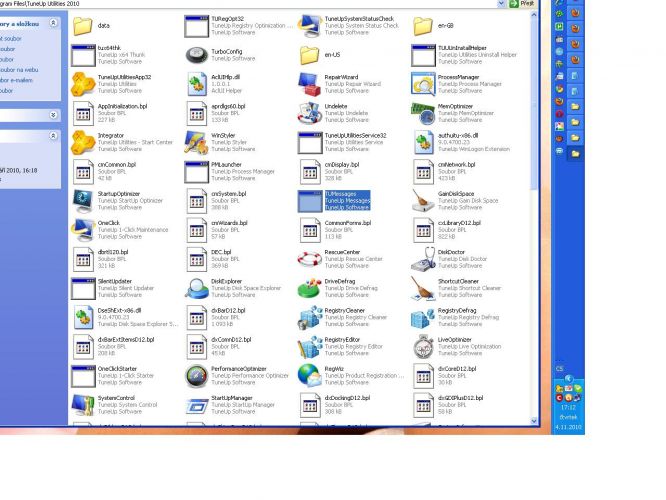This screenshot has width=666, height=500.
Task: Select the DseShExt-x86.dll file name
Action: pos(119,310)
